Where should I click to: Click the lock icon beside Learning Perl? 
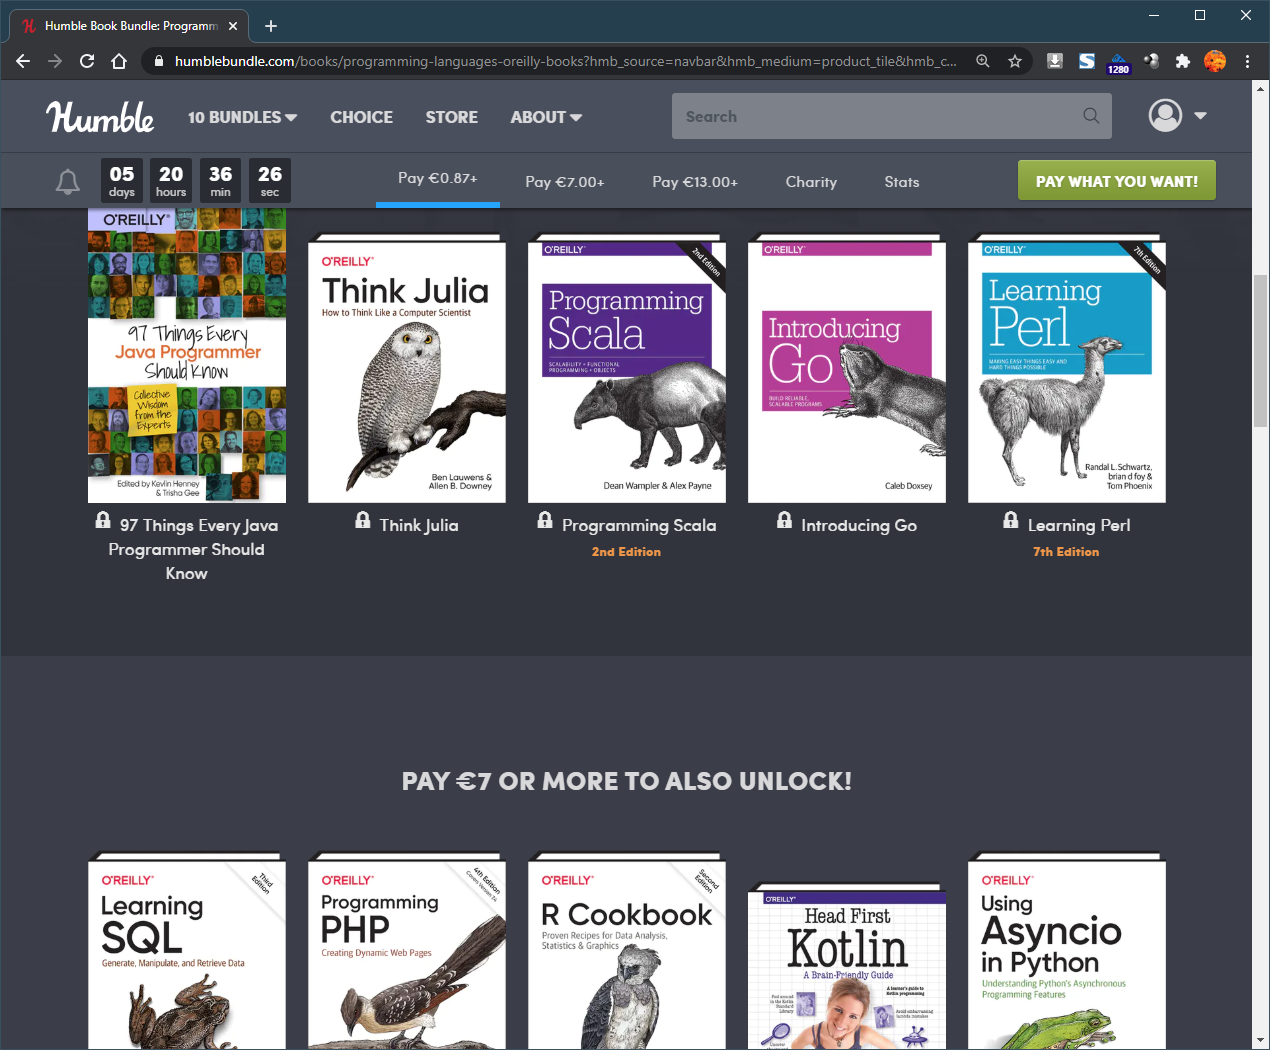[1011, 520]
